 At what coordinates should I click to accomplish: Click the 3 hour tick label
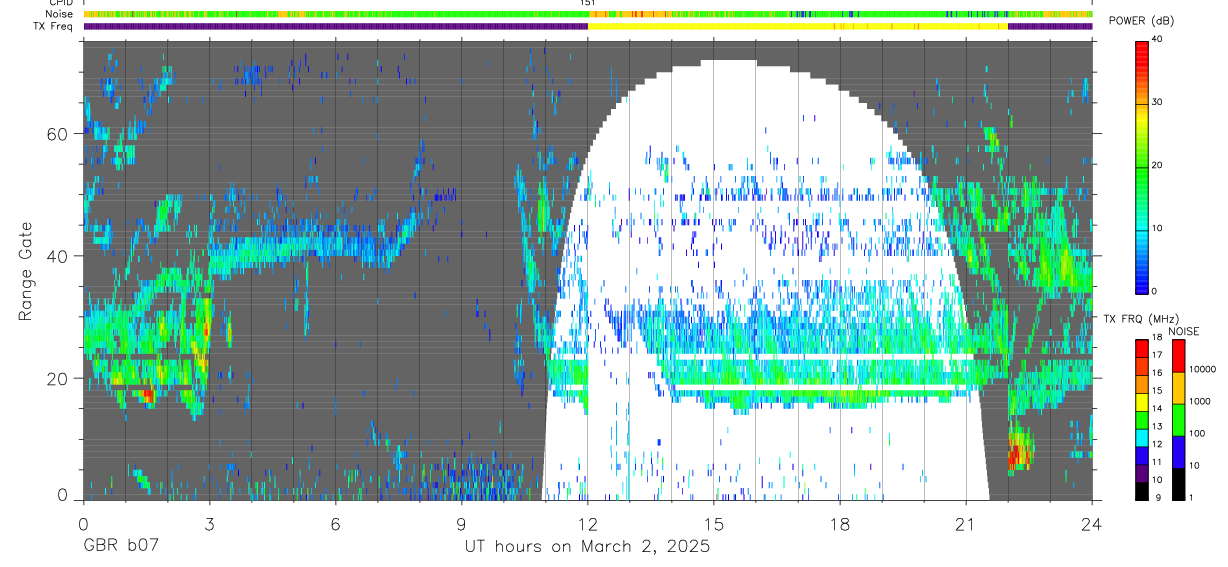click(209, 523)
